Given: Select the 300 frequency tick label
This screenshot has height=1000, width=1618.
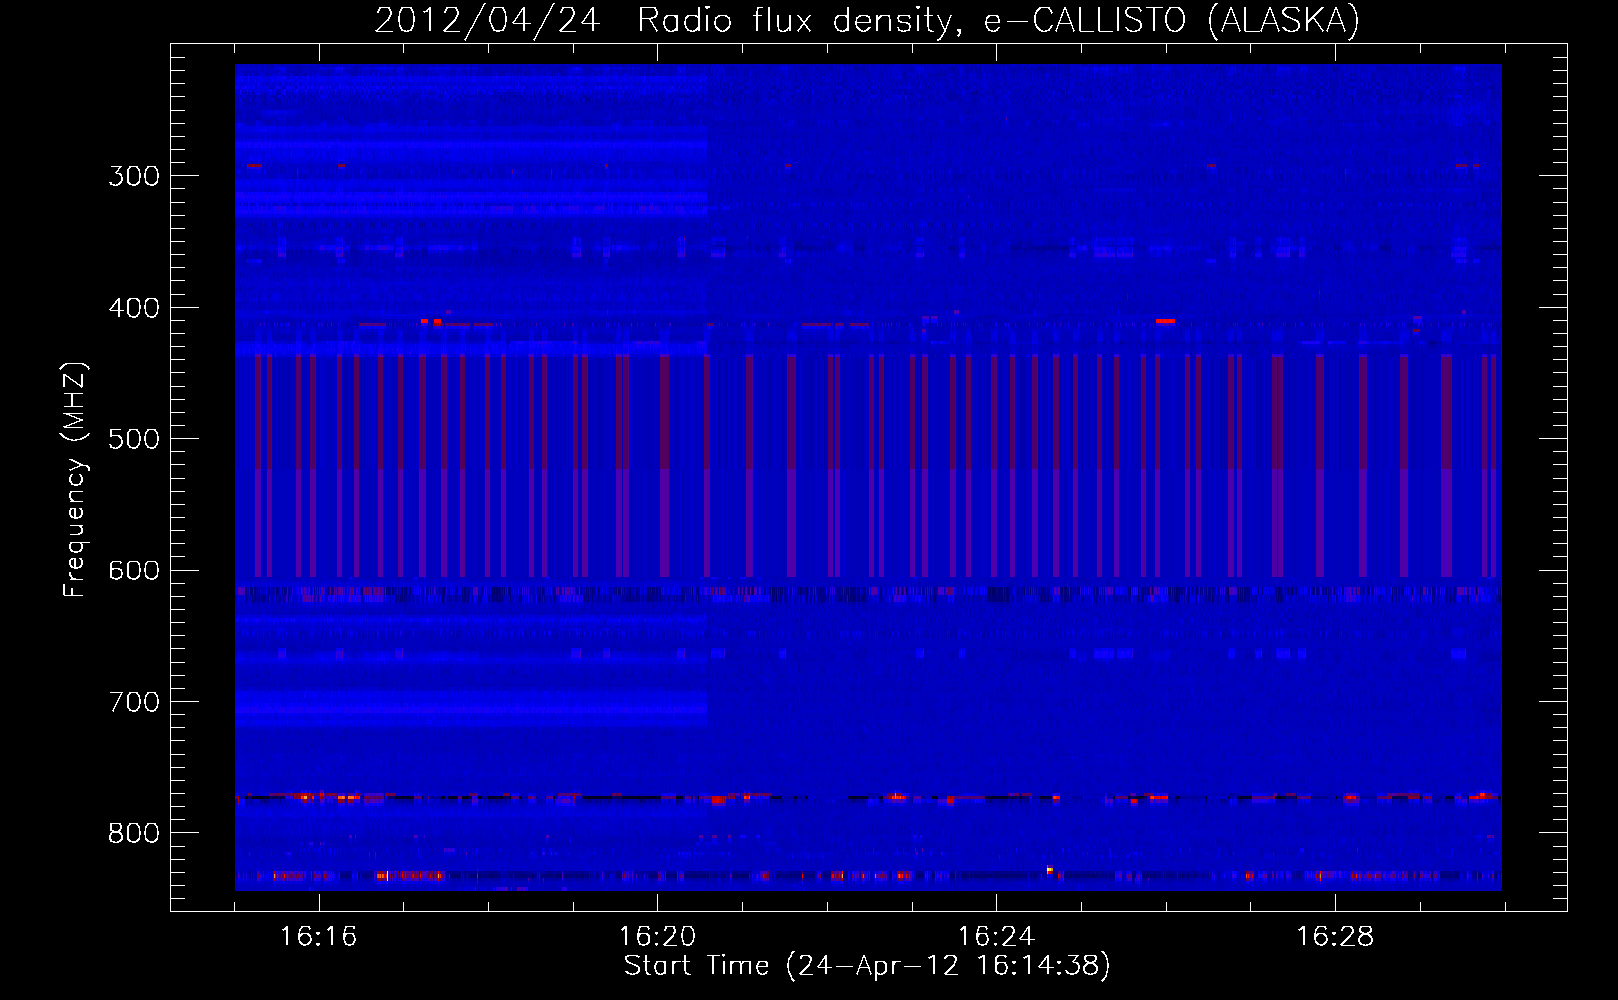Looking at the screenshot, I should pos(134,176).
